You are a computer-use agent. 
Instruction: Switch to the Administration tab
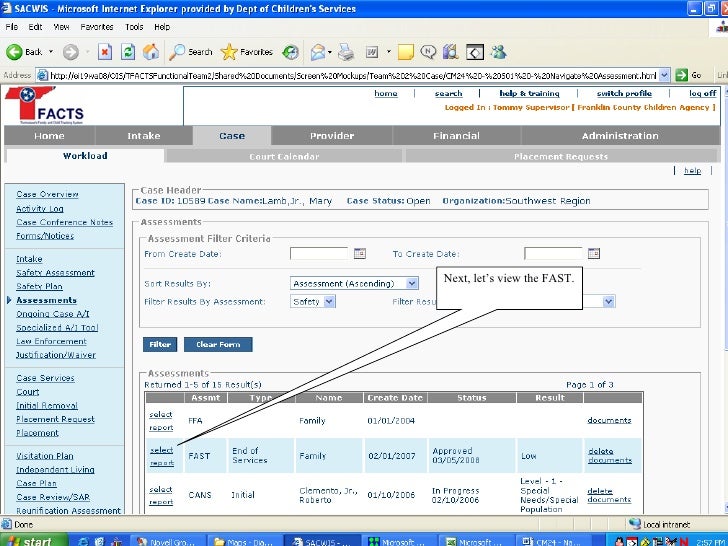coord(620,136)
